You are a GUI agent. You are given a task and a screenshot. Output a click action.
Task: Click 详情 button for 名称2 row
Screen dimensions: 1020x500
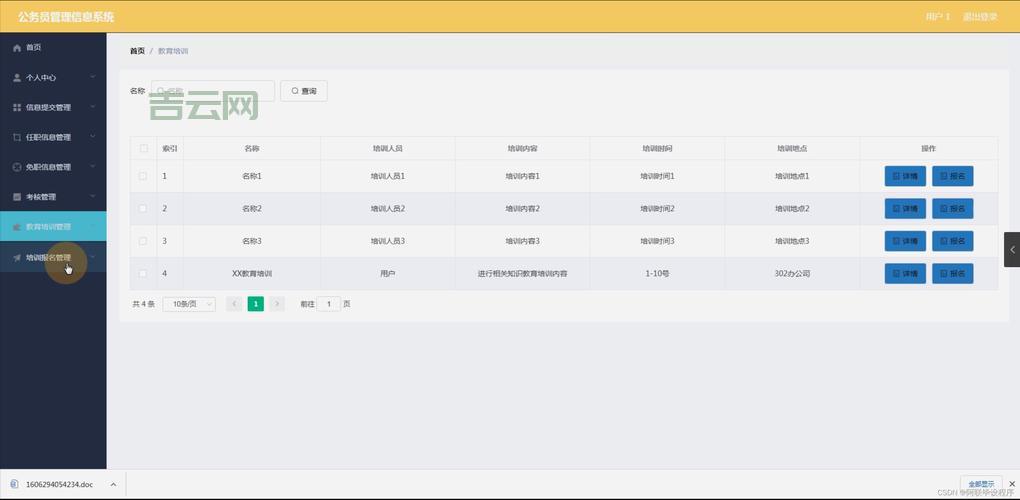pyautogui.click(x=905, y=208)
